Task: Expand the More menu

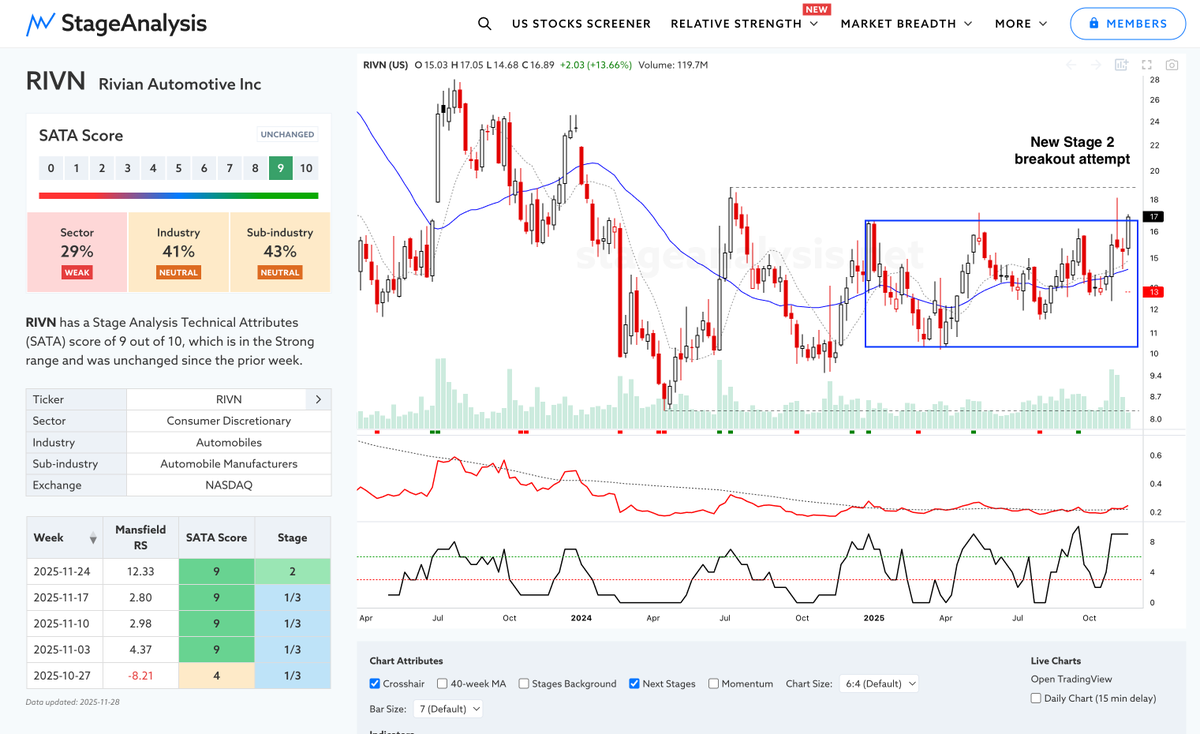Action: tap(1021, 23)
